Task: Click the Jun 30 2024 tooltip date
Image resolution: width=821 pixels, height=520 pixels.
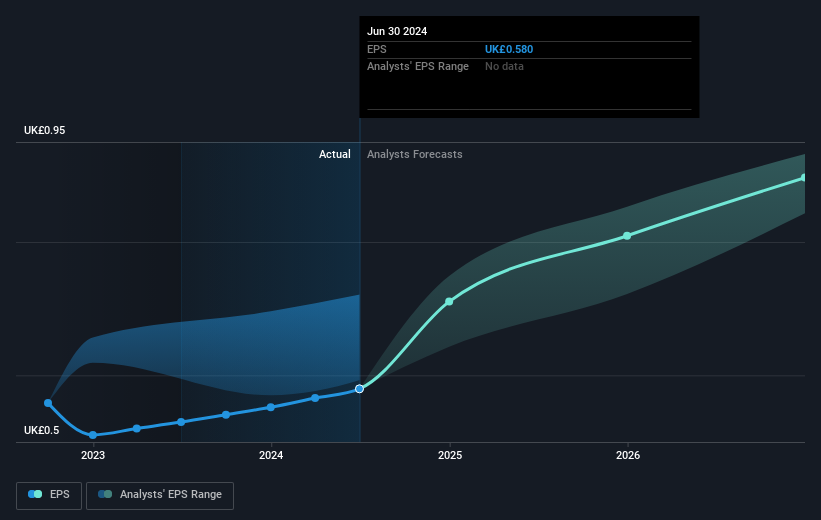Action: tap(397, 31)
